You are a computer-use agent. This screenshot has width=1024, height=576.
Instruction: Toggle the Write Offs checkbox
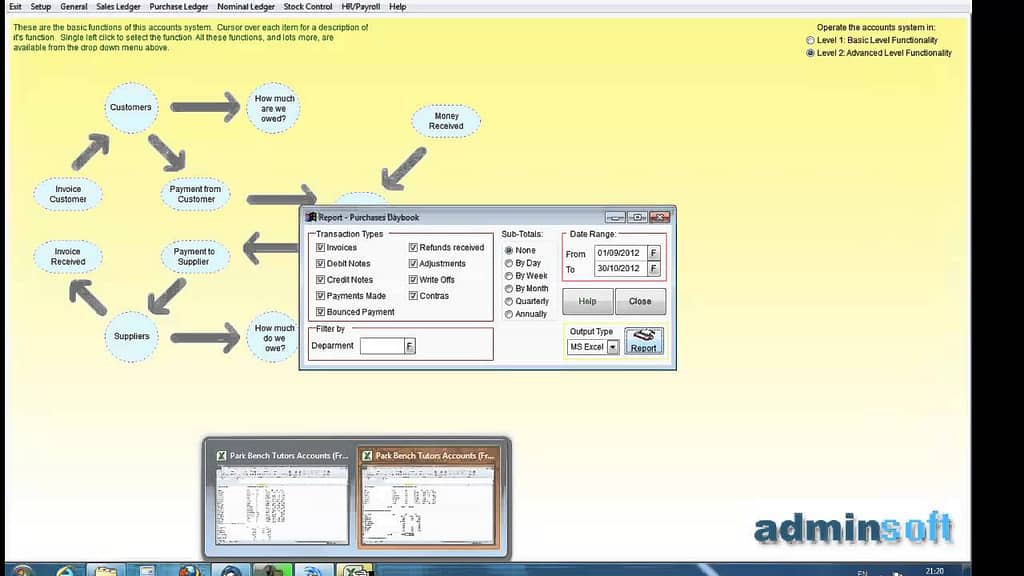click(413, 280)
